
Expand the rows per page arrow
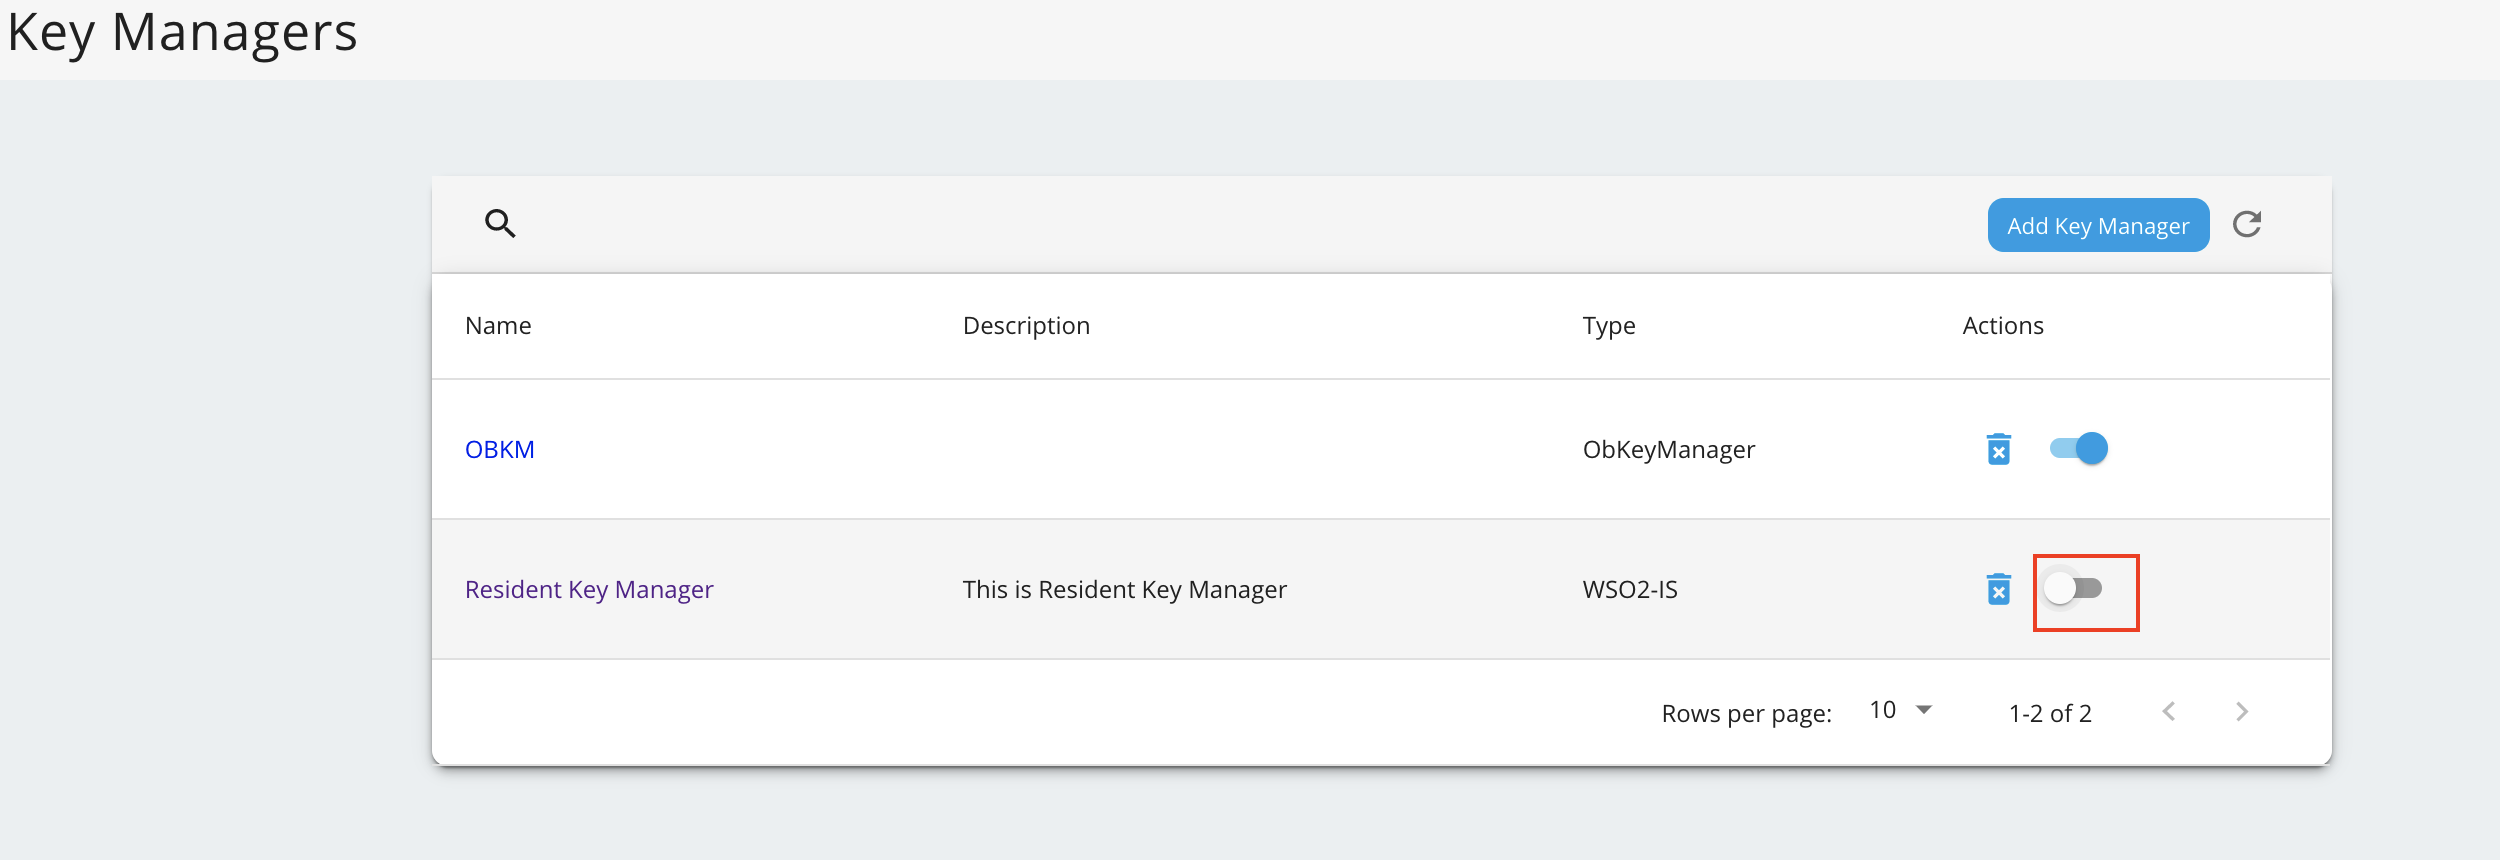(x=1923, y=710)
